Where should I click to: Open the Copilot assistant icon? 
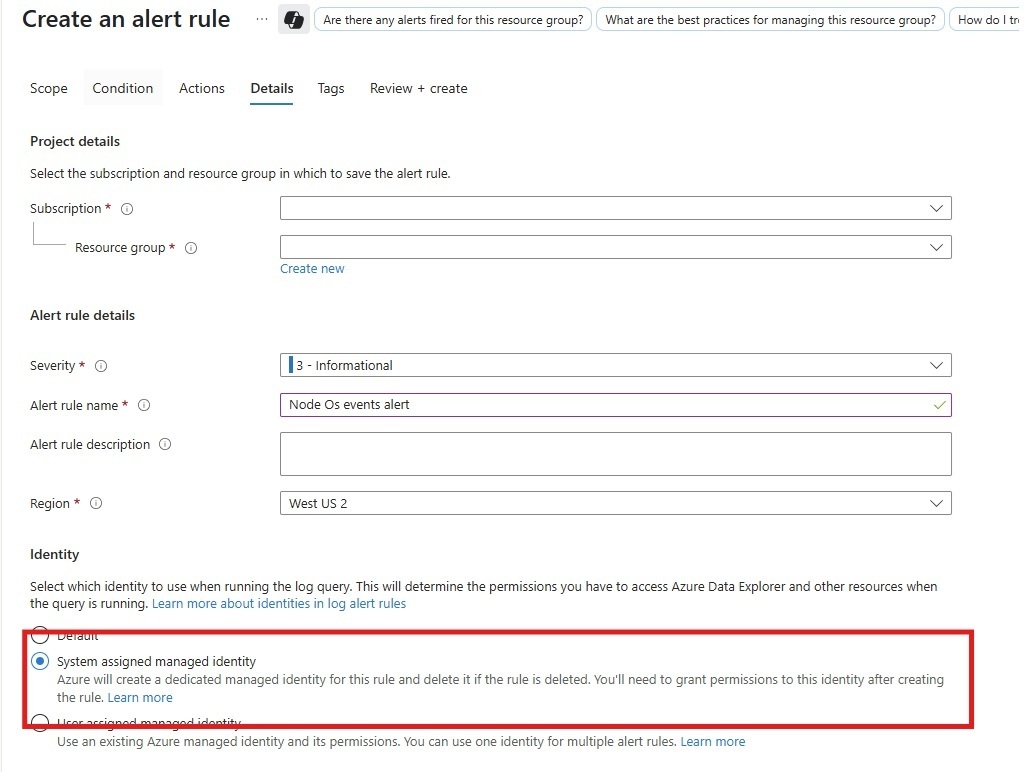point(291,19)
